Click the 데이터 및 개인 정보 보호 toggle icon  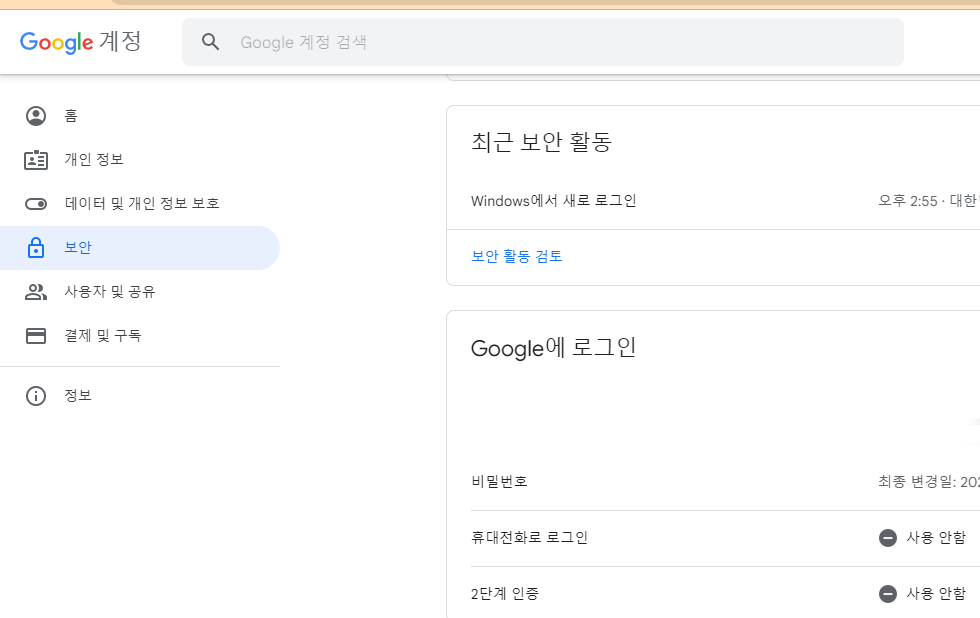click(x=36, y=204)
